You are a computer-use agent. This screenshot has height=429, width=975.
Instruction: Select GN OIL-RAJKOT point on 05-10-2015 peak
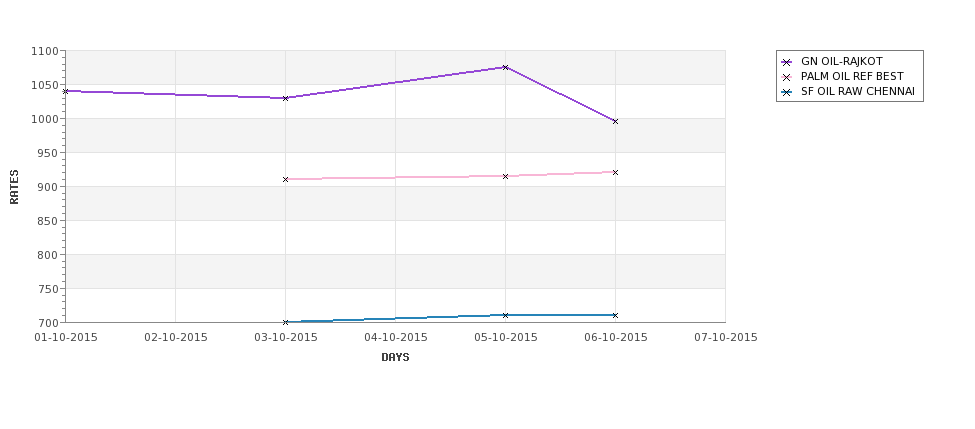[x=506, y=67]
